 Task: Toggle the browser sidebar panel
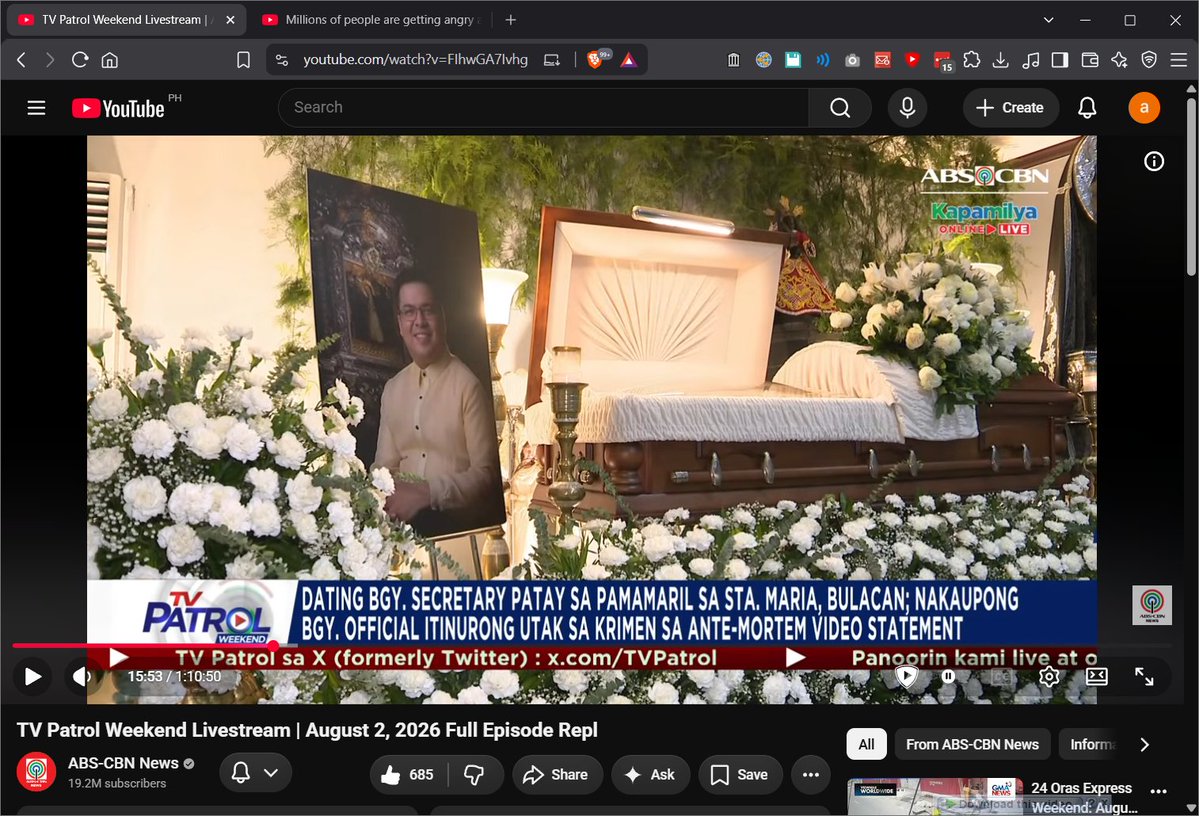tap(1060, 60)
